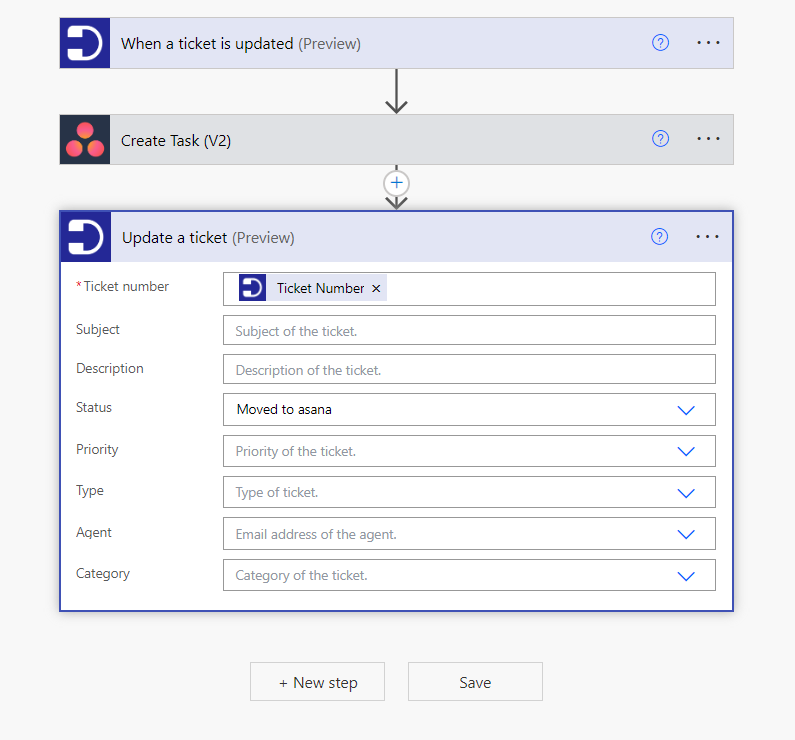Click the Ticket number label
795x740 pixels.
tap(126, 286)
